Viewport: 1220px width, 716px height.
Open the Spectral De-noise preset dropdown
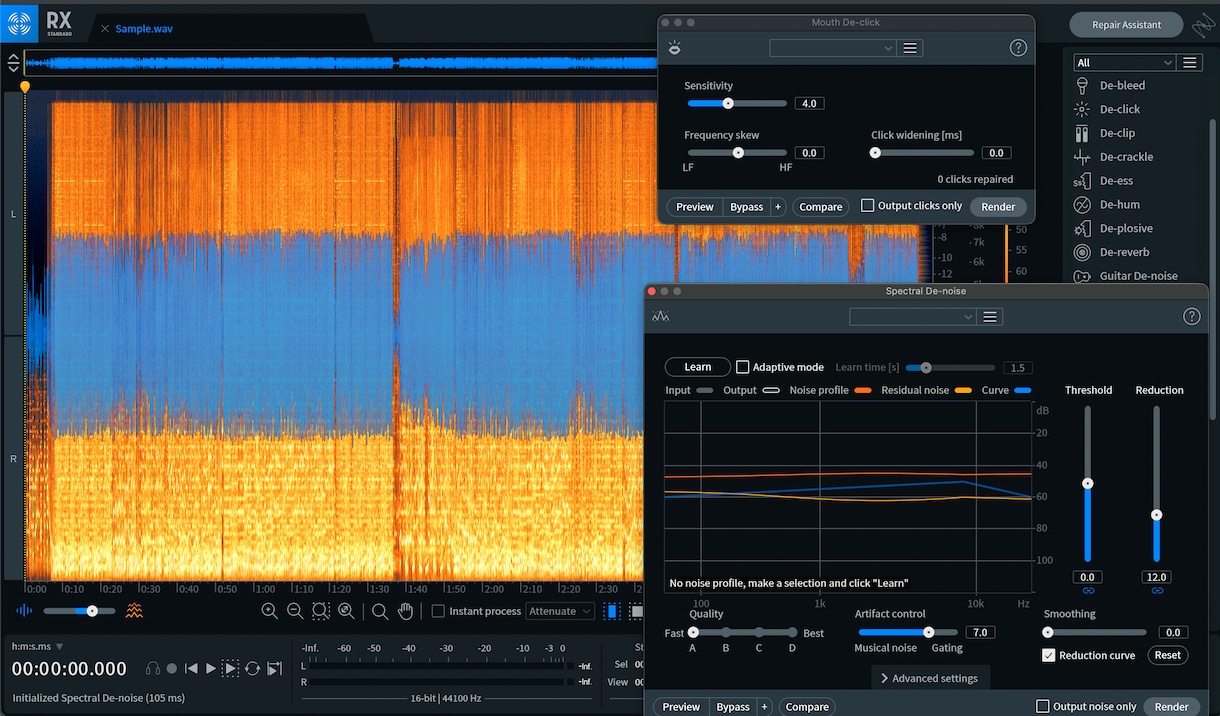click(x=912, y=316)
